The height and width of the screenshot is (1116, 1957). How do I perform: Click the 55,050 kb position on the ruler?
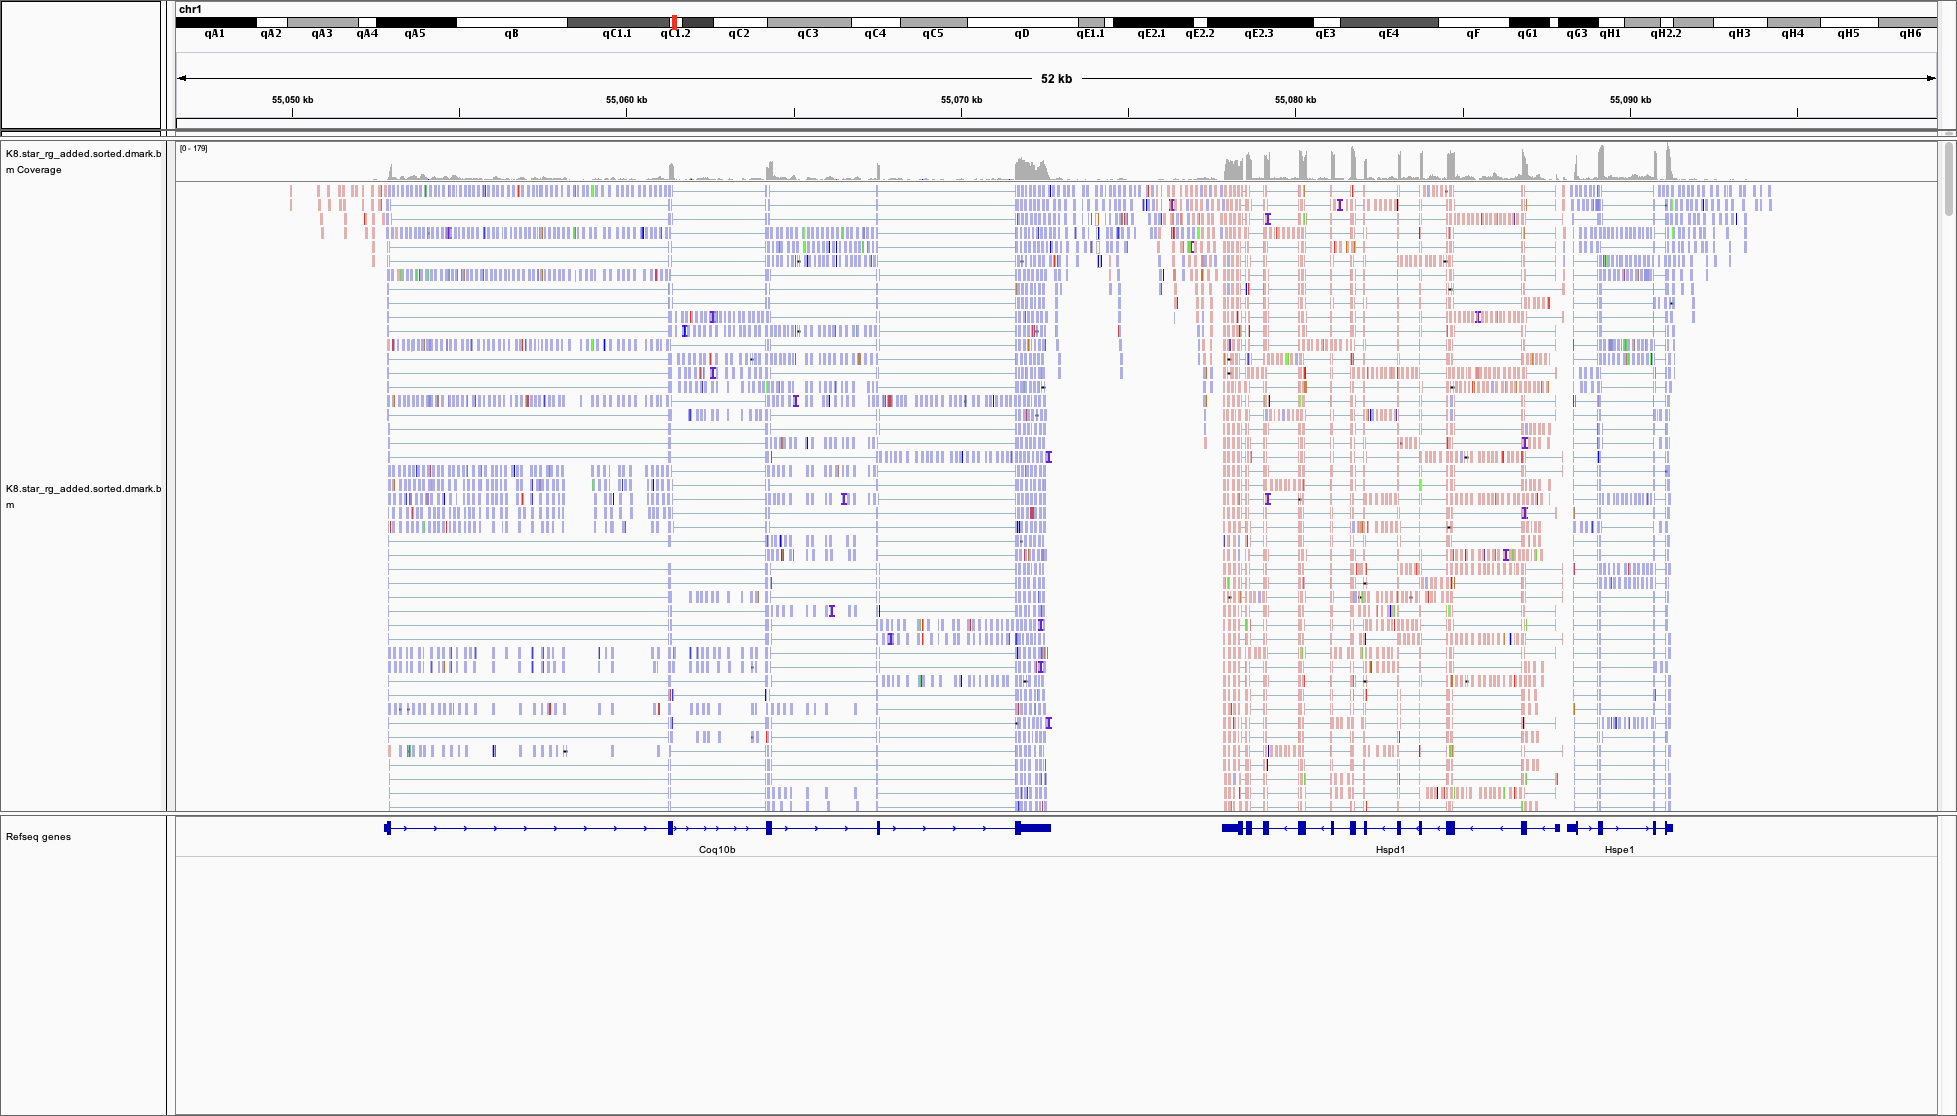[292, 100]
